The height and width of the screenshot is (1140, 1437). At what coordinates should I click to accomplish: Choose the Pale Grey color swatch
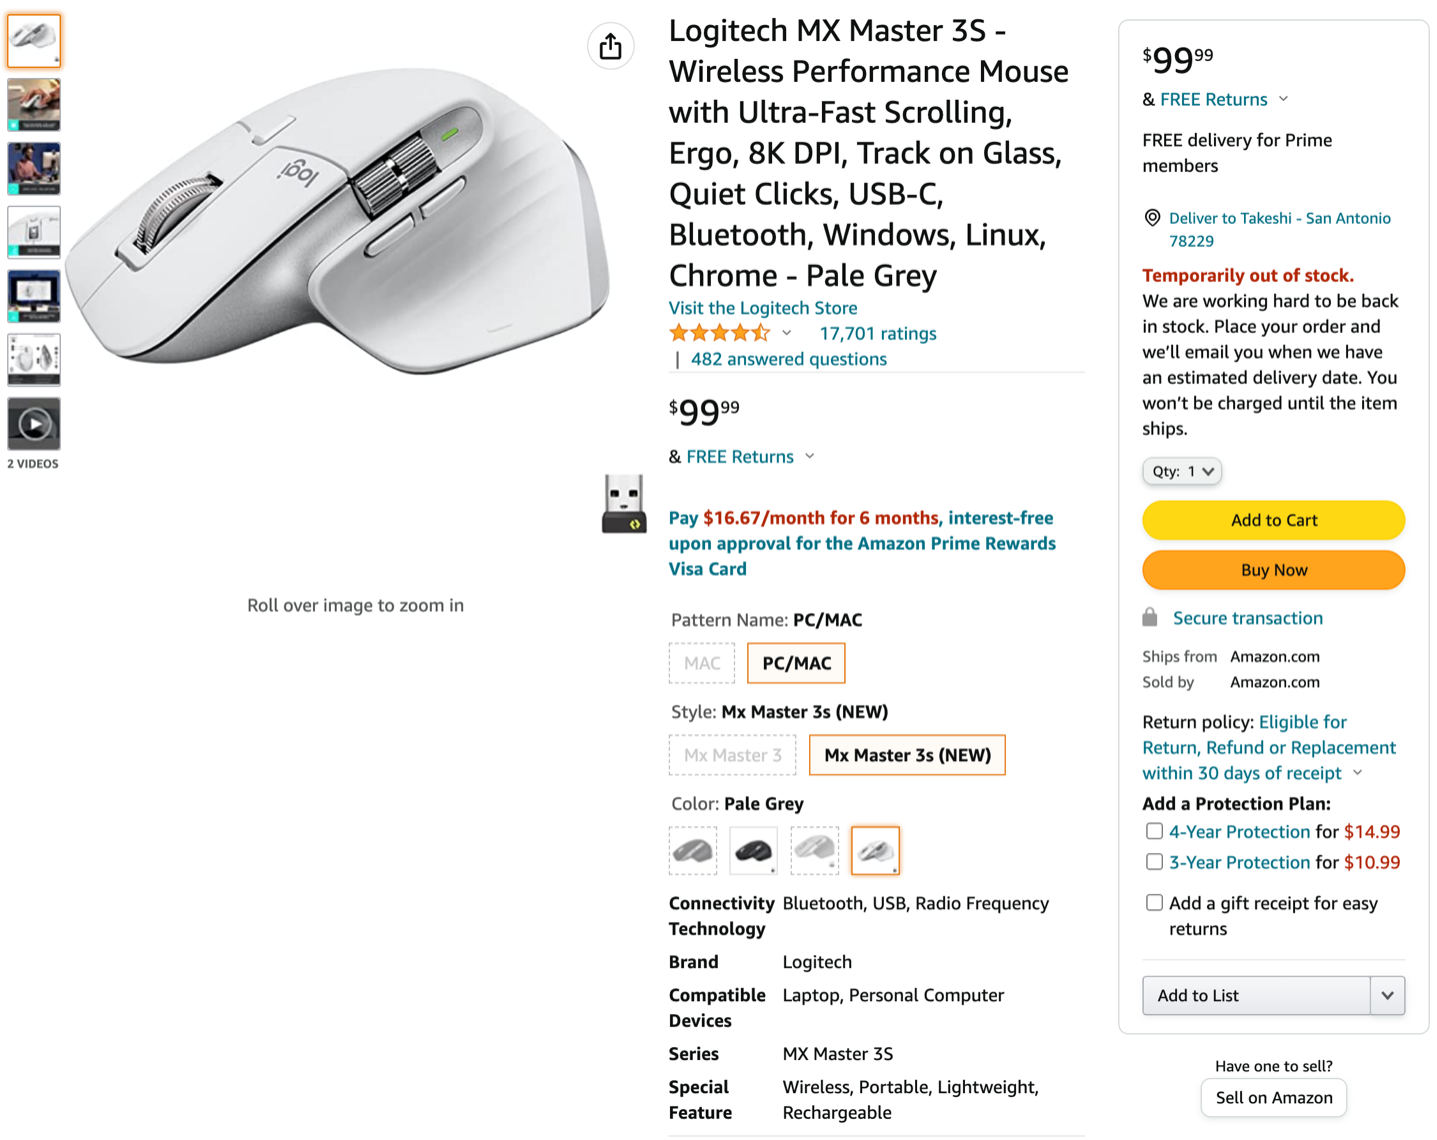tap(875, 851)
